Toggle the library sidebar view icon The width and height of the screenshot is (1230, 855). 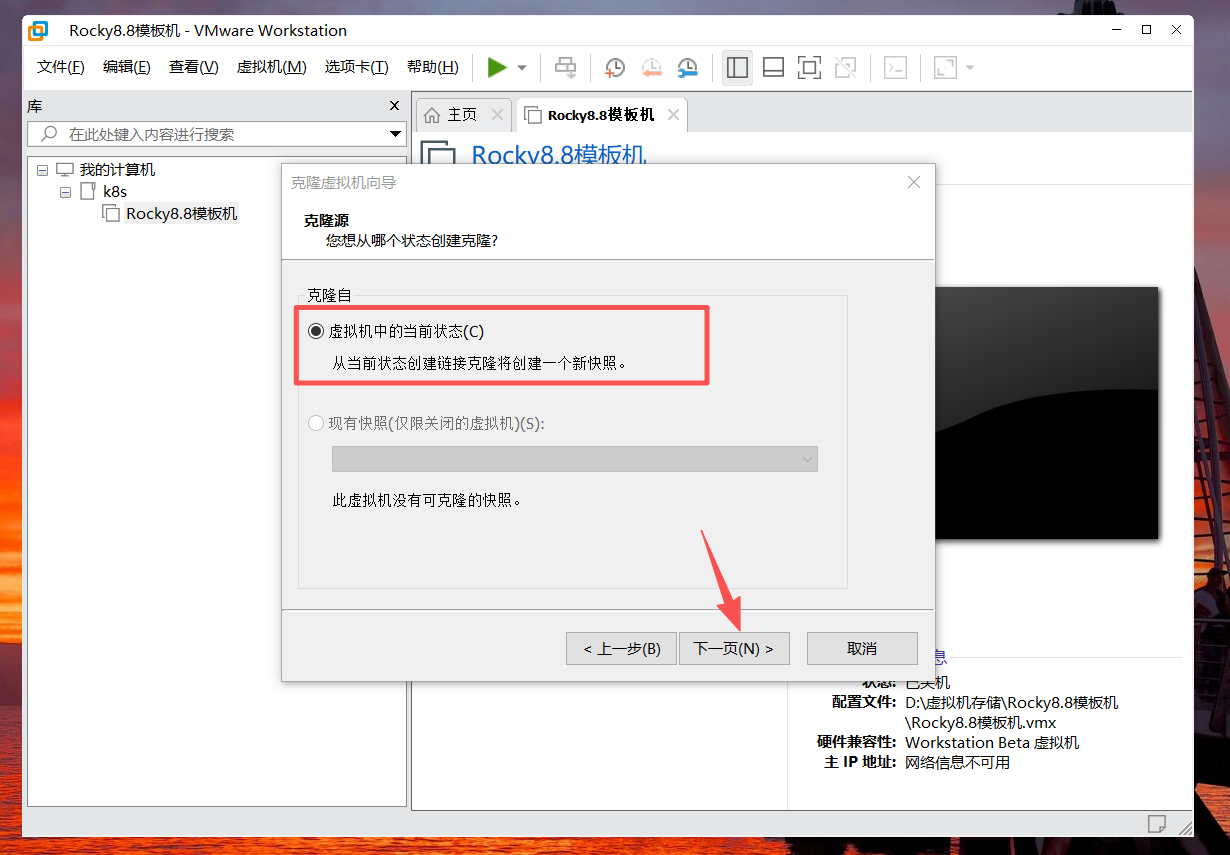[x=737, y=67]
